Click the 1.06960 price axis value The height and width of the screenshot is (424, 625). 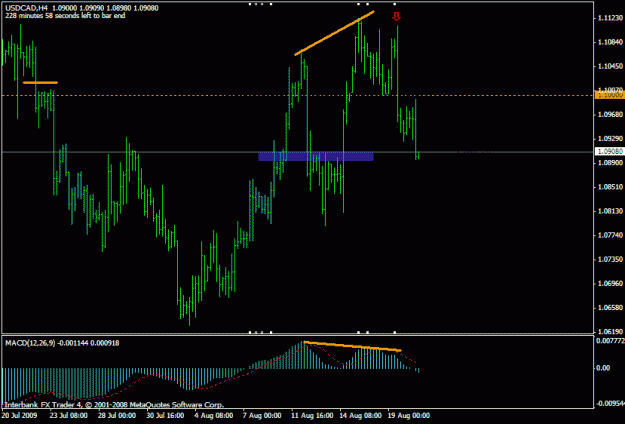pos(610,283)
